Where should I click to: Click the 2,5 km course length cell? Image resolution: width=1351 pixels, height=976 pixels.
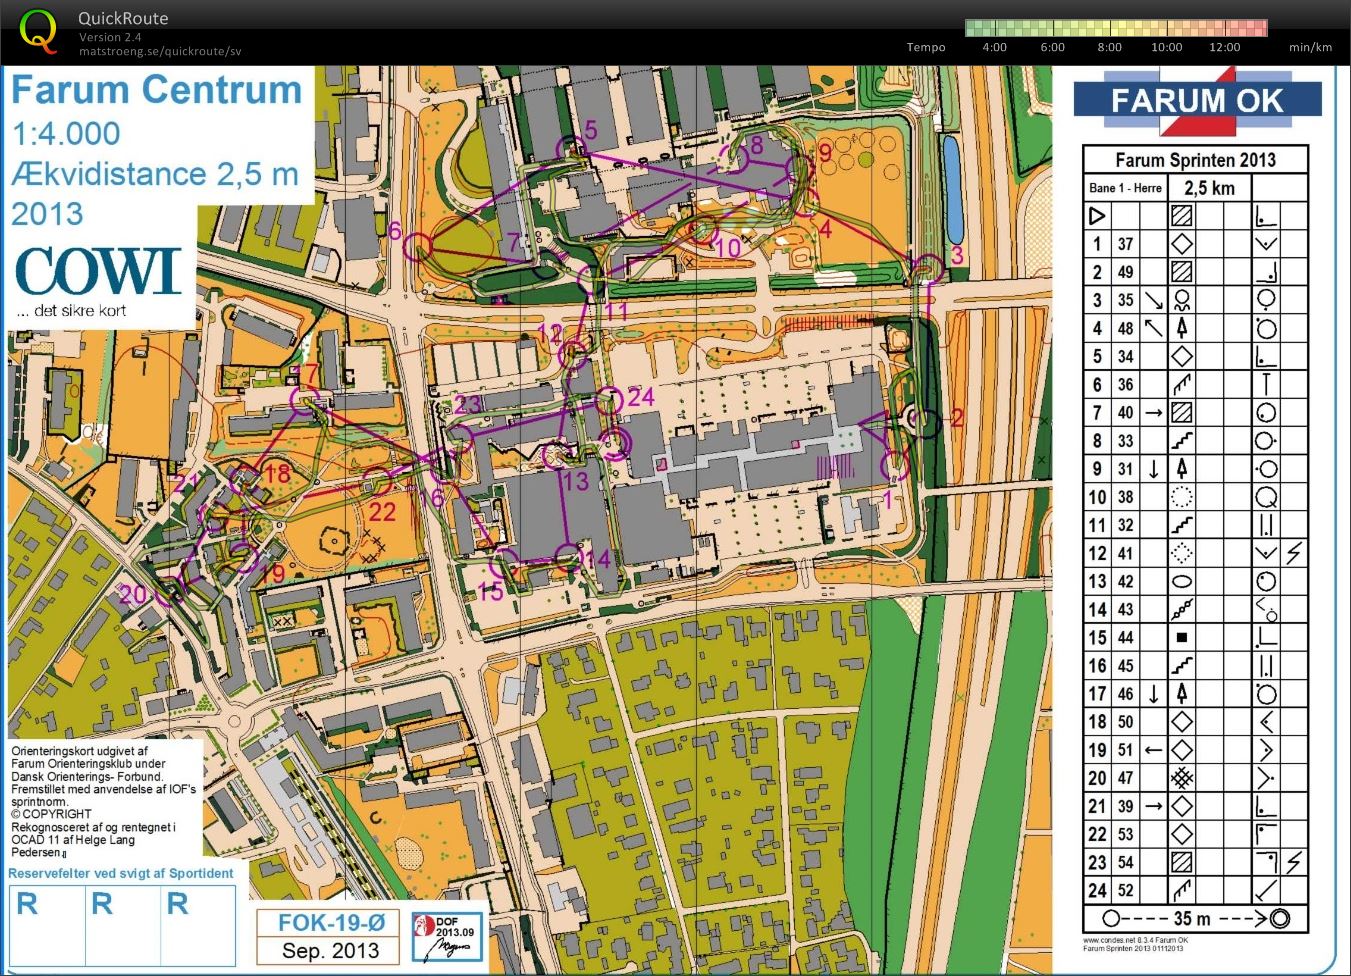[x=1209, y=188]
